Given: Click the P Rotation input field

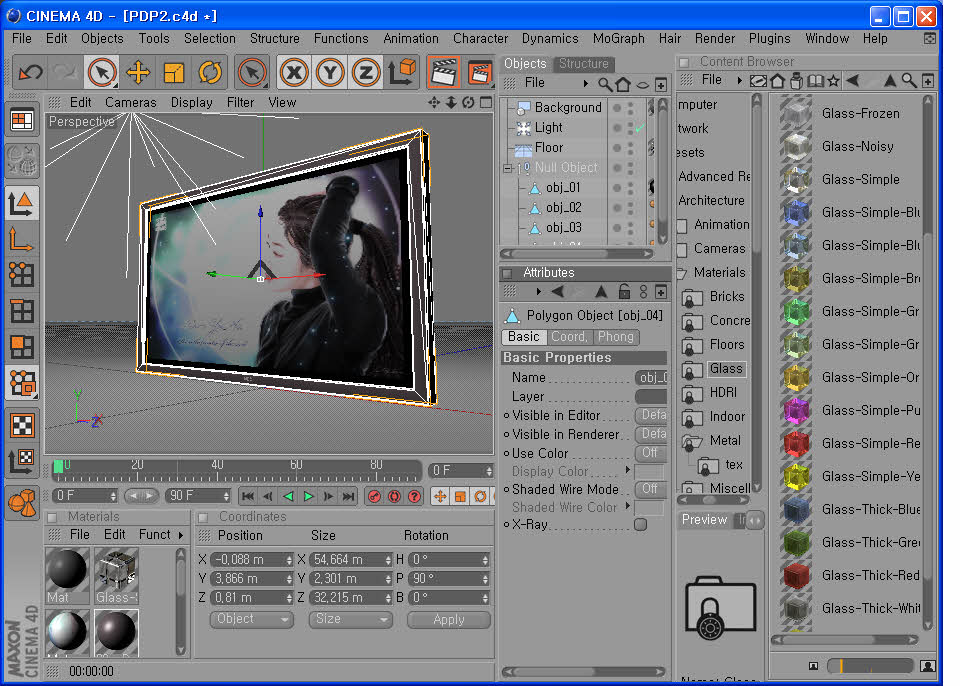Looking at the screenshot, I should tap(449, 579).
